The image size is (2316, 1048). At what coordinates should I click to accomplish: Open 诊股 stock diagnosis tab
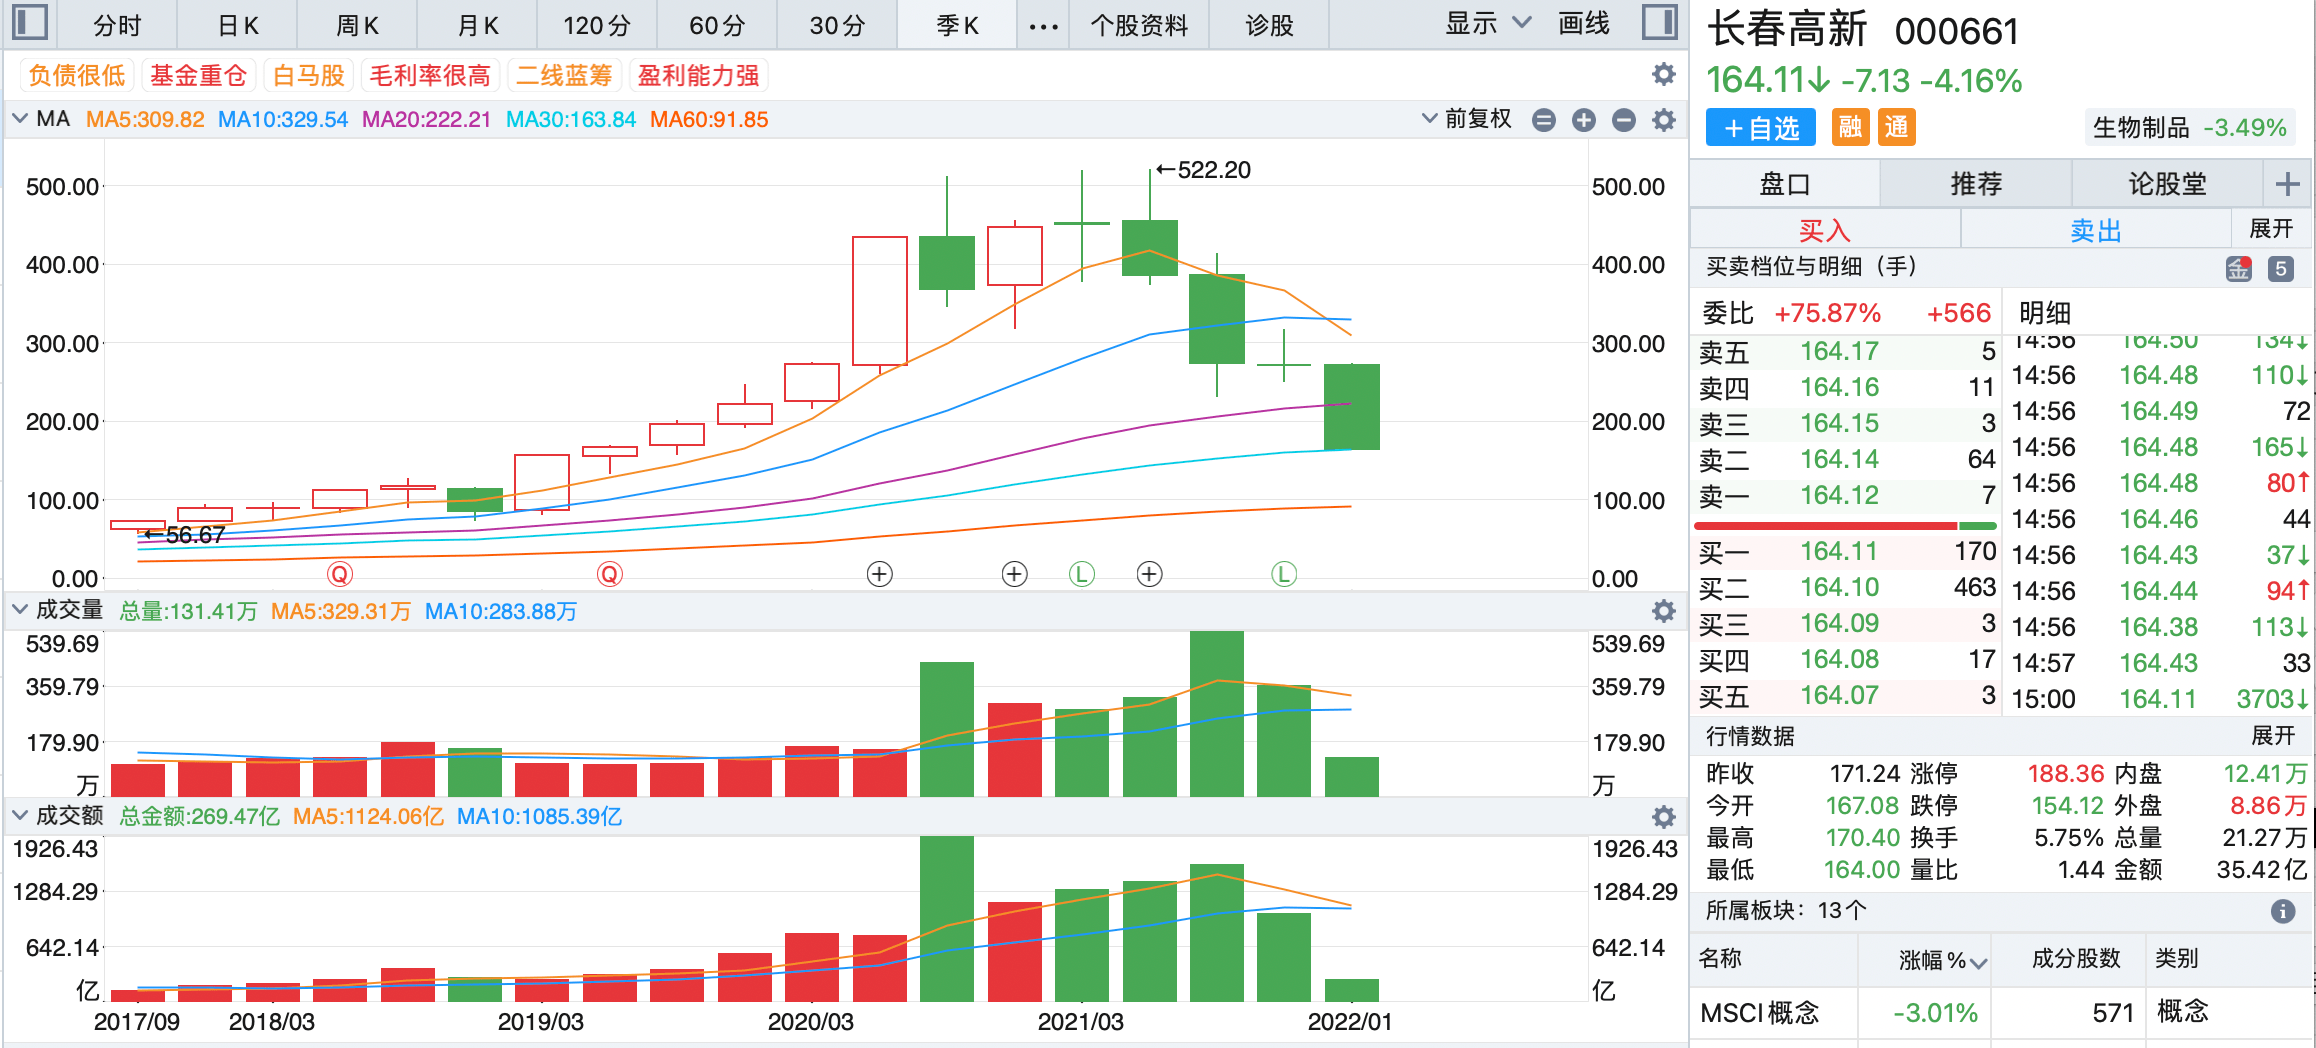[1269, 26]
